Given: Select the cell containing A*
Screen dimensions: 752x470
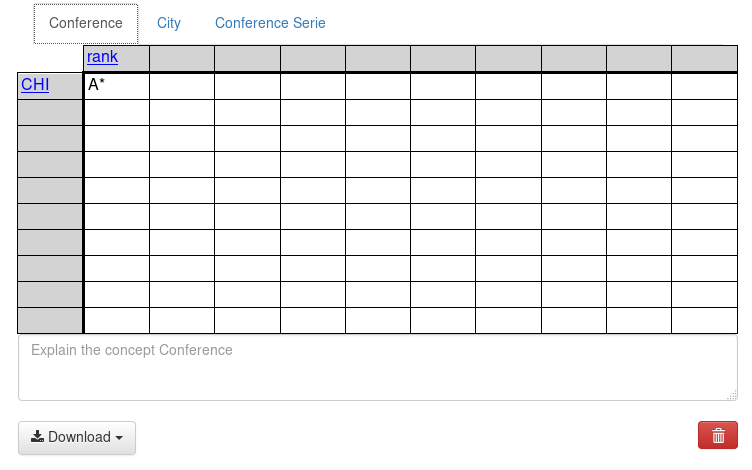Looking at the screenshot, I should [x=117, y=86].
